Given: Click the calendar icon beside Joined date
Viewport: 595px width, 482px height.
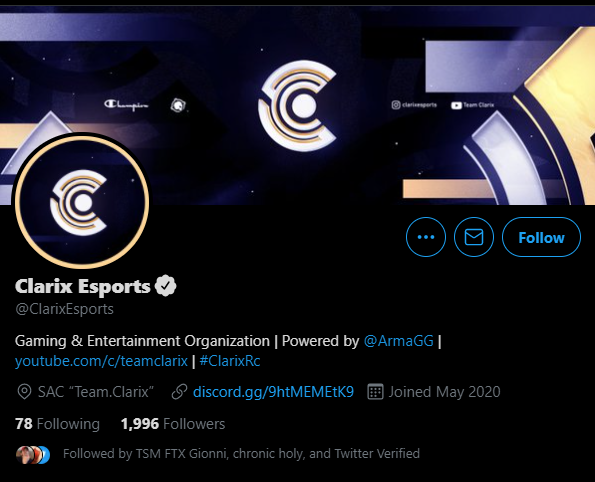Looking at the screenshot, I should (x=375, y=392).
